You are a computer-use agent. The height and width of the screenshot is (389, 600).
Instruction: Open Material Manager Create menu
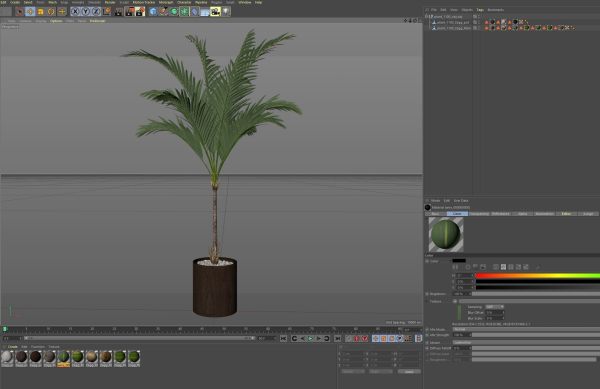click(x=13, y=347)
